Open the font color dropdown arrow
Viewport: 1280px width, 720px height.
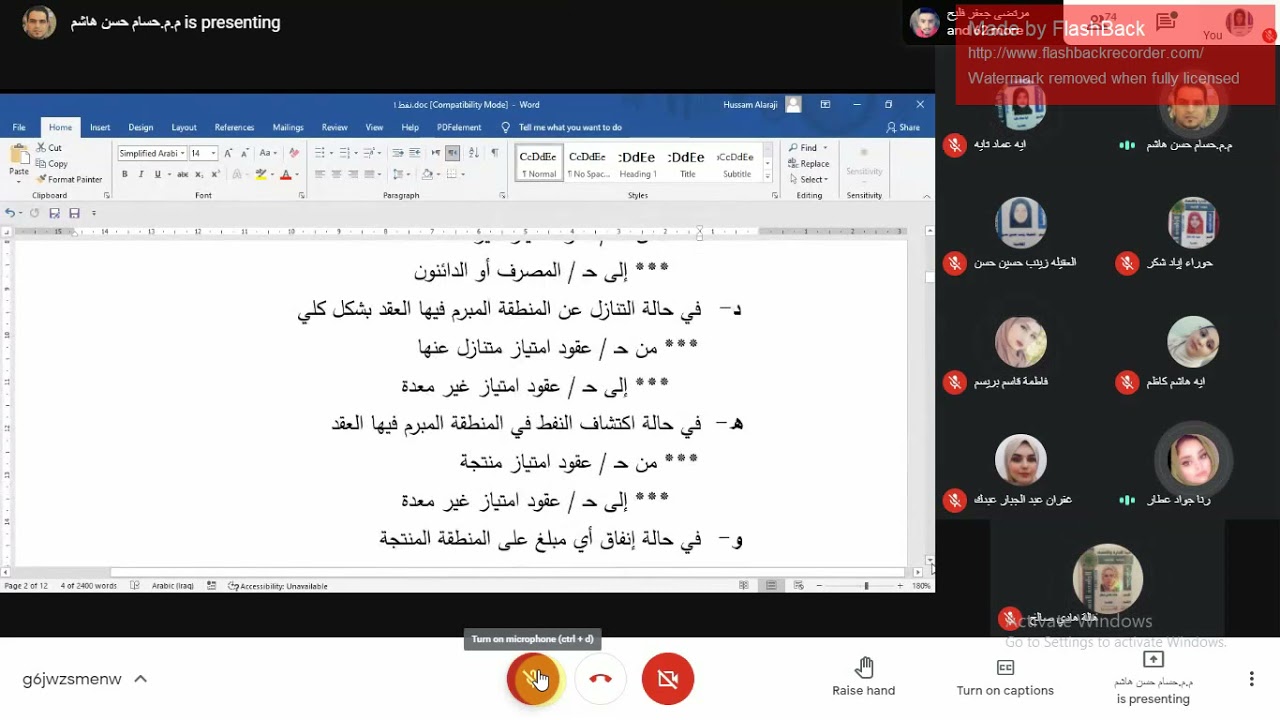click(297, 174)
